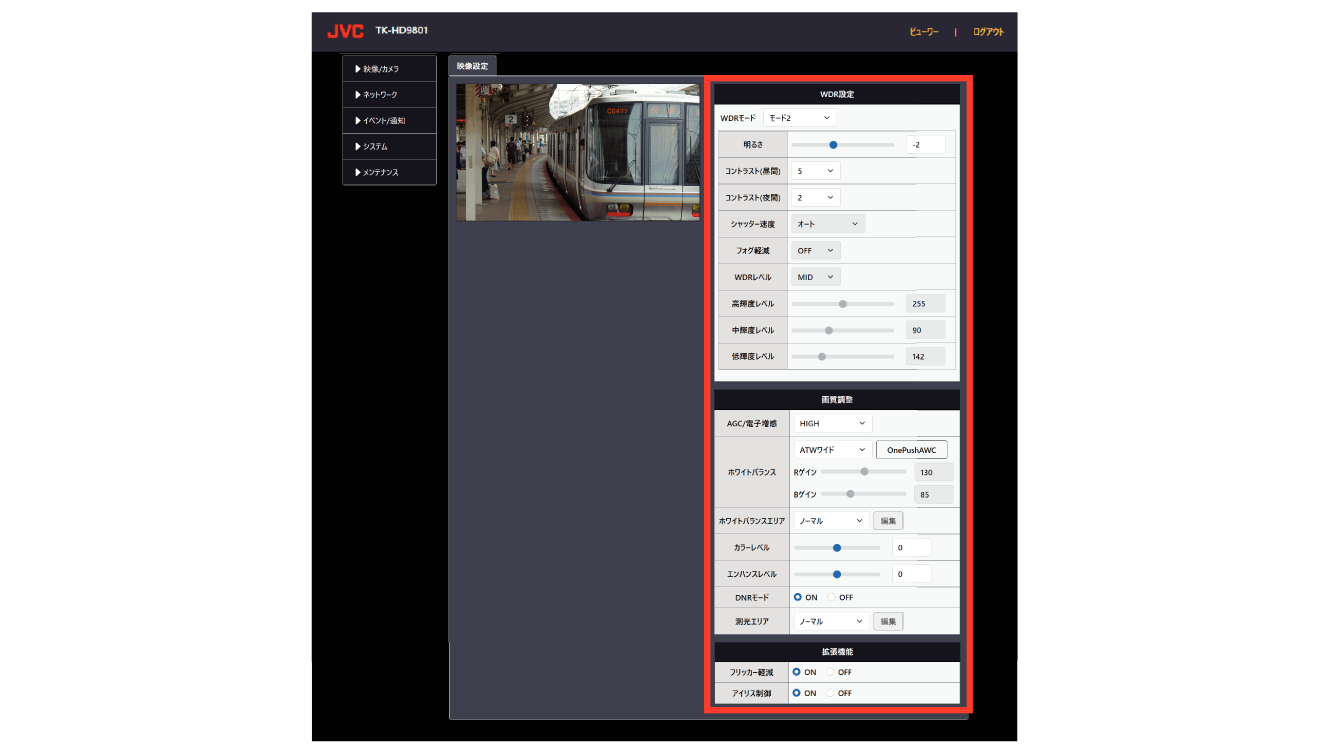This screenshot has height=753, width=1328.
Task: Open the シャッター速度 dropdown
Action: coord(828,224)
